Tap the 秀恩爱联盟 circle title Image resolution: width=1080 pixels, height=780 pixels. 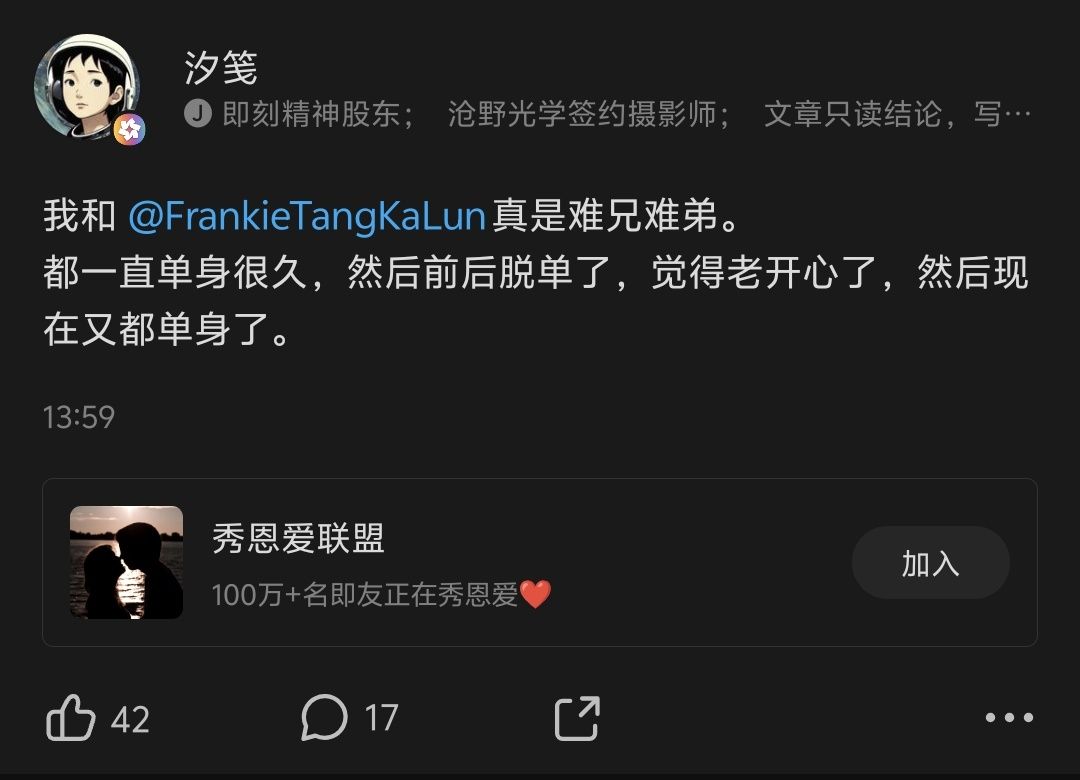[x=298, y=538]
